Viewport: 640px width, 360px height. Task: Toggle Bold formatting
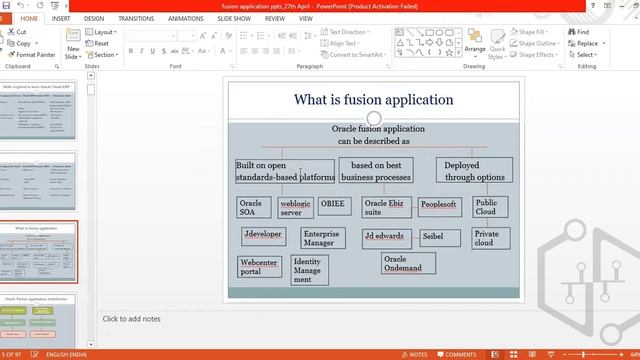[x=131, y=51]
